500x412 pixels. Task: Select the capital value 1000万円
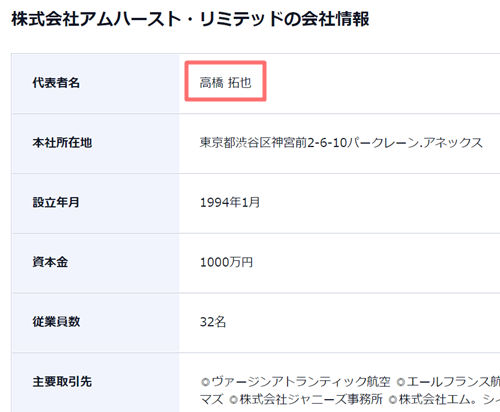pyautogui.click(x=226, y=262)
